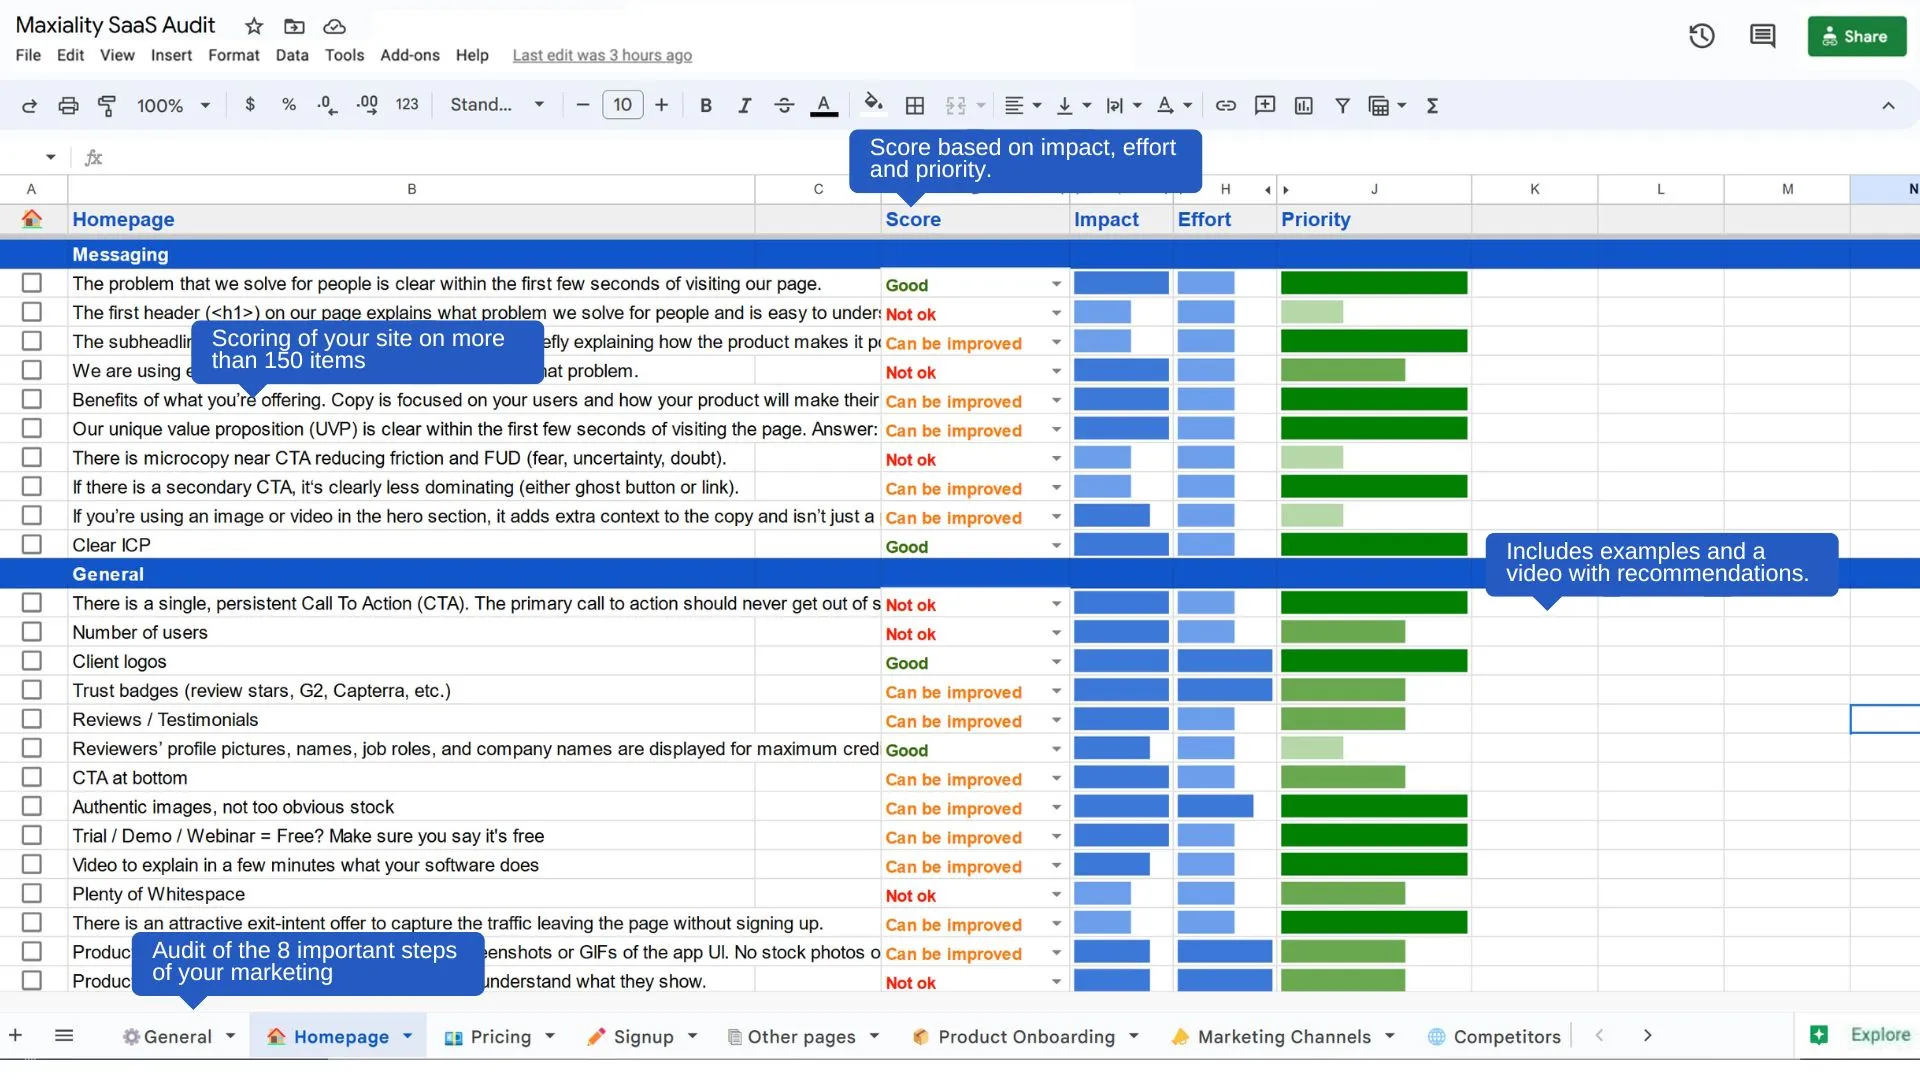
Task: Toggle strikethrough formatting
Action: [784, 105]
